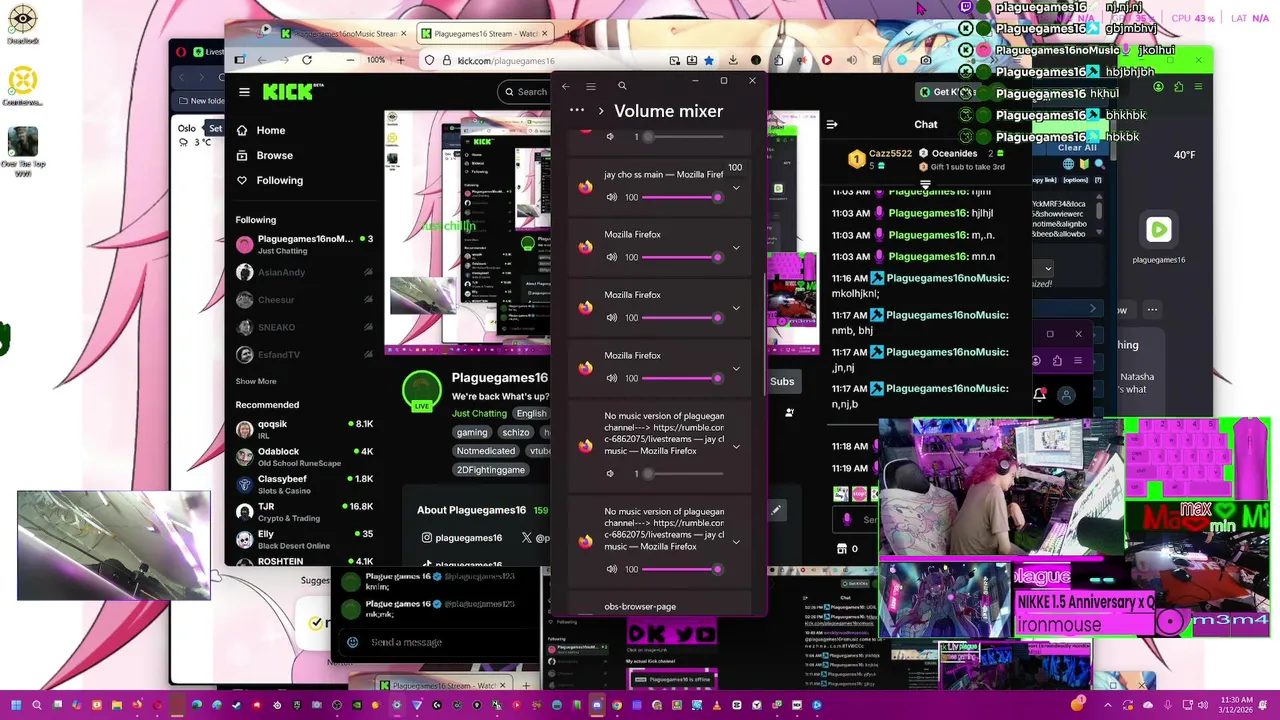Mute the jay cho ss main Firefox audio
Viewport: 1280px width, 720px height.
611,197
